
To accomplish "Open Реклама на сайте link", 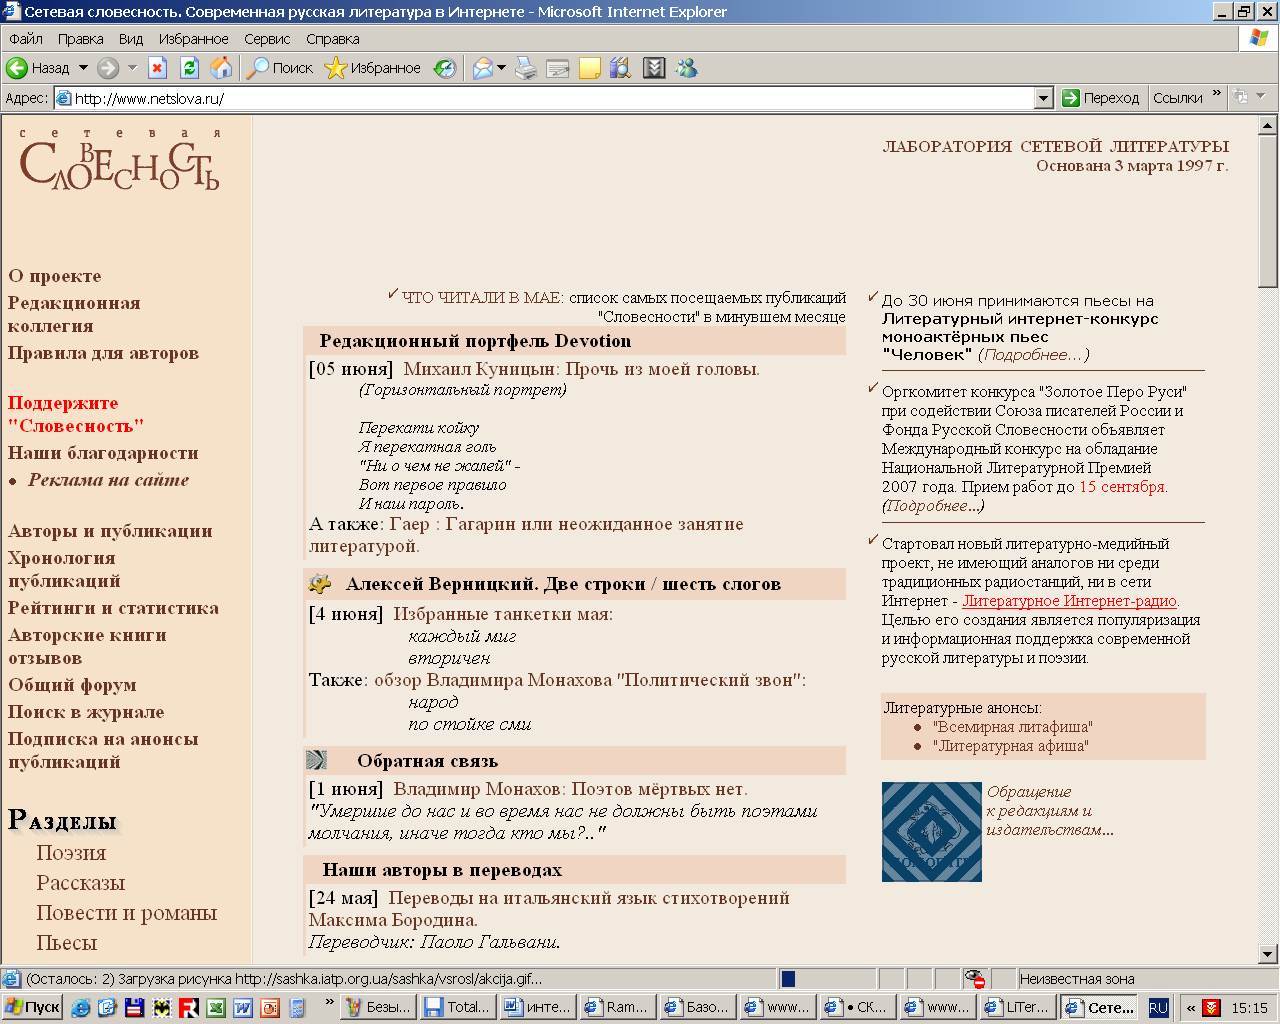I will (x=108, y=480).
